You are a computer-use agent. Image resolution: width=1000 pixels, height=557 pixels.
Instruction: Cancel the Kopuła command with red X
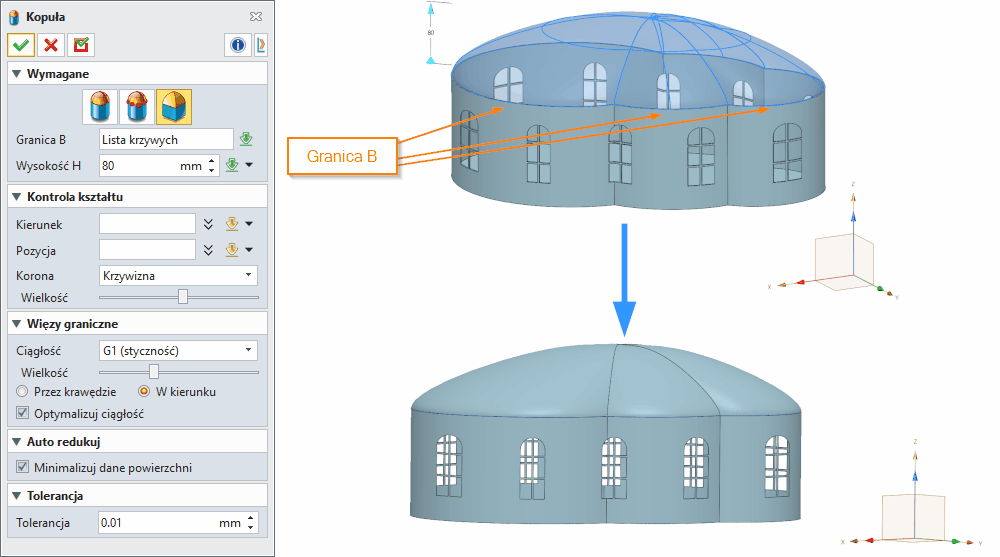[x=50, y=45]
